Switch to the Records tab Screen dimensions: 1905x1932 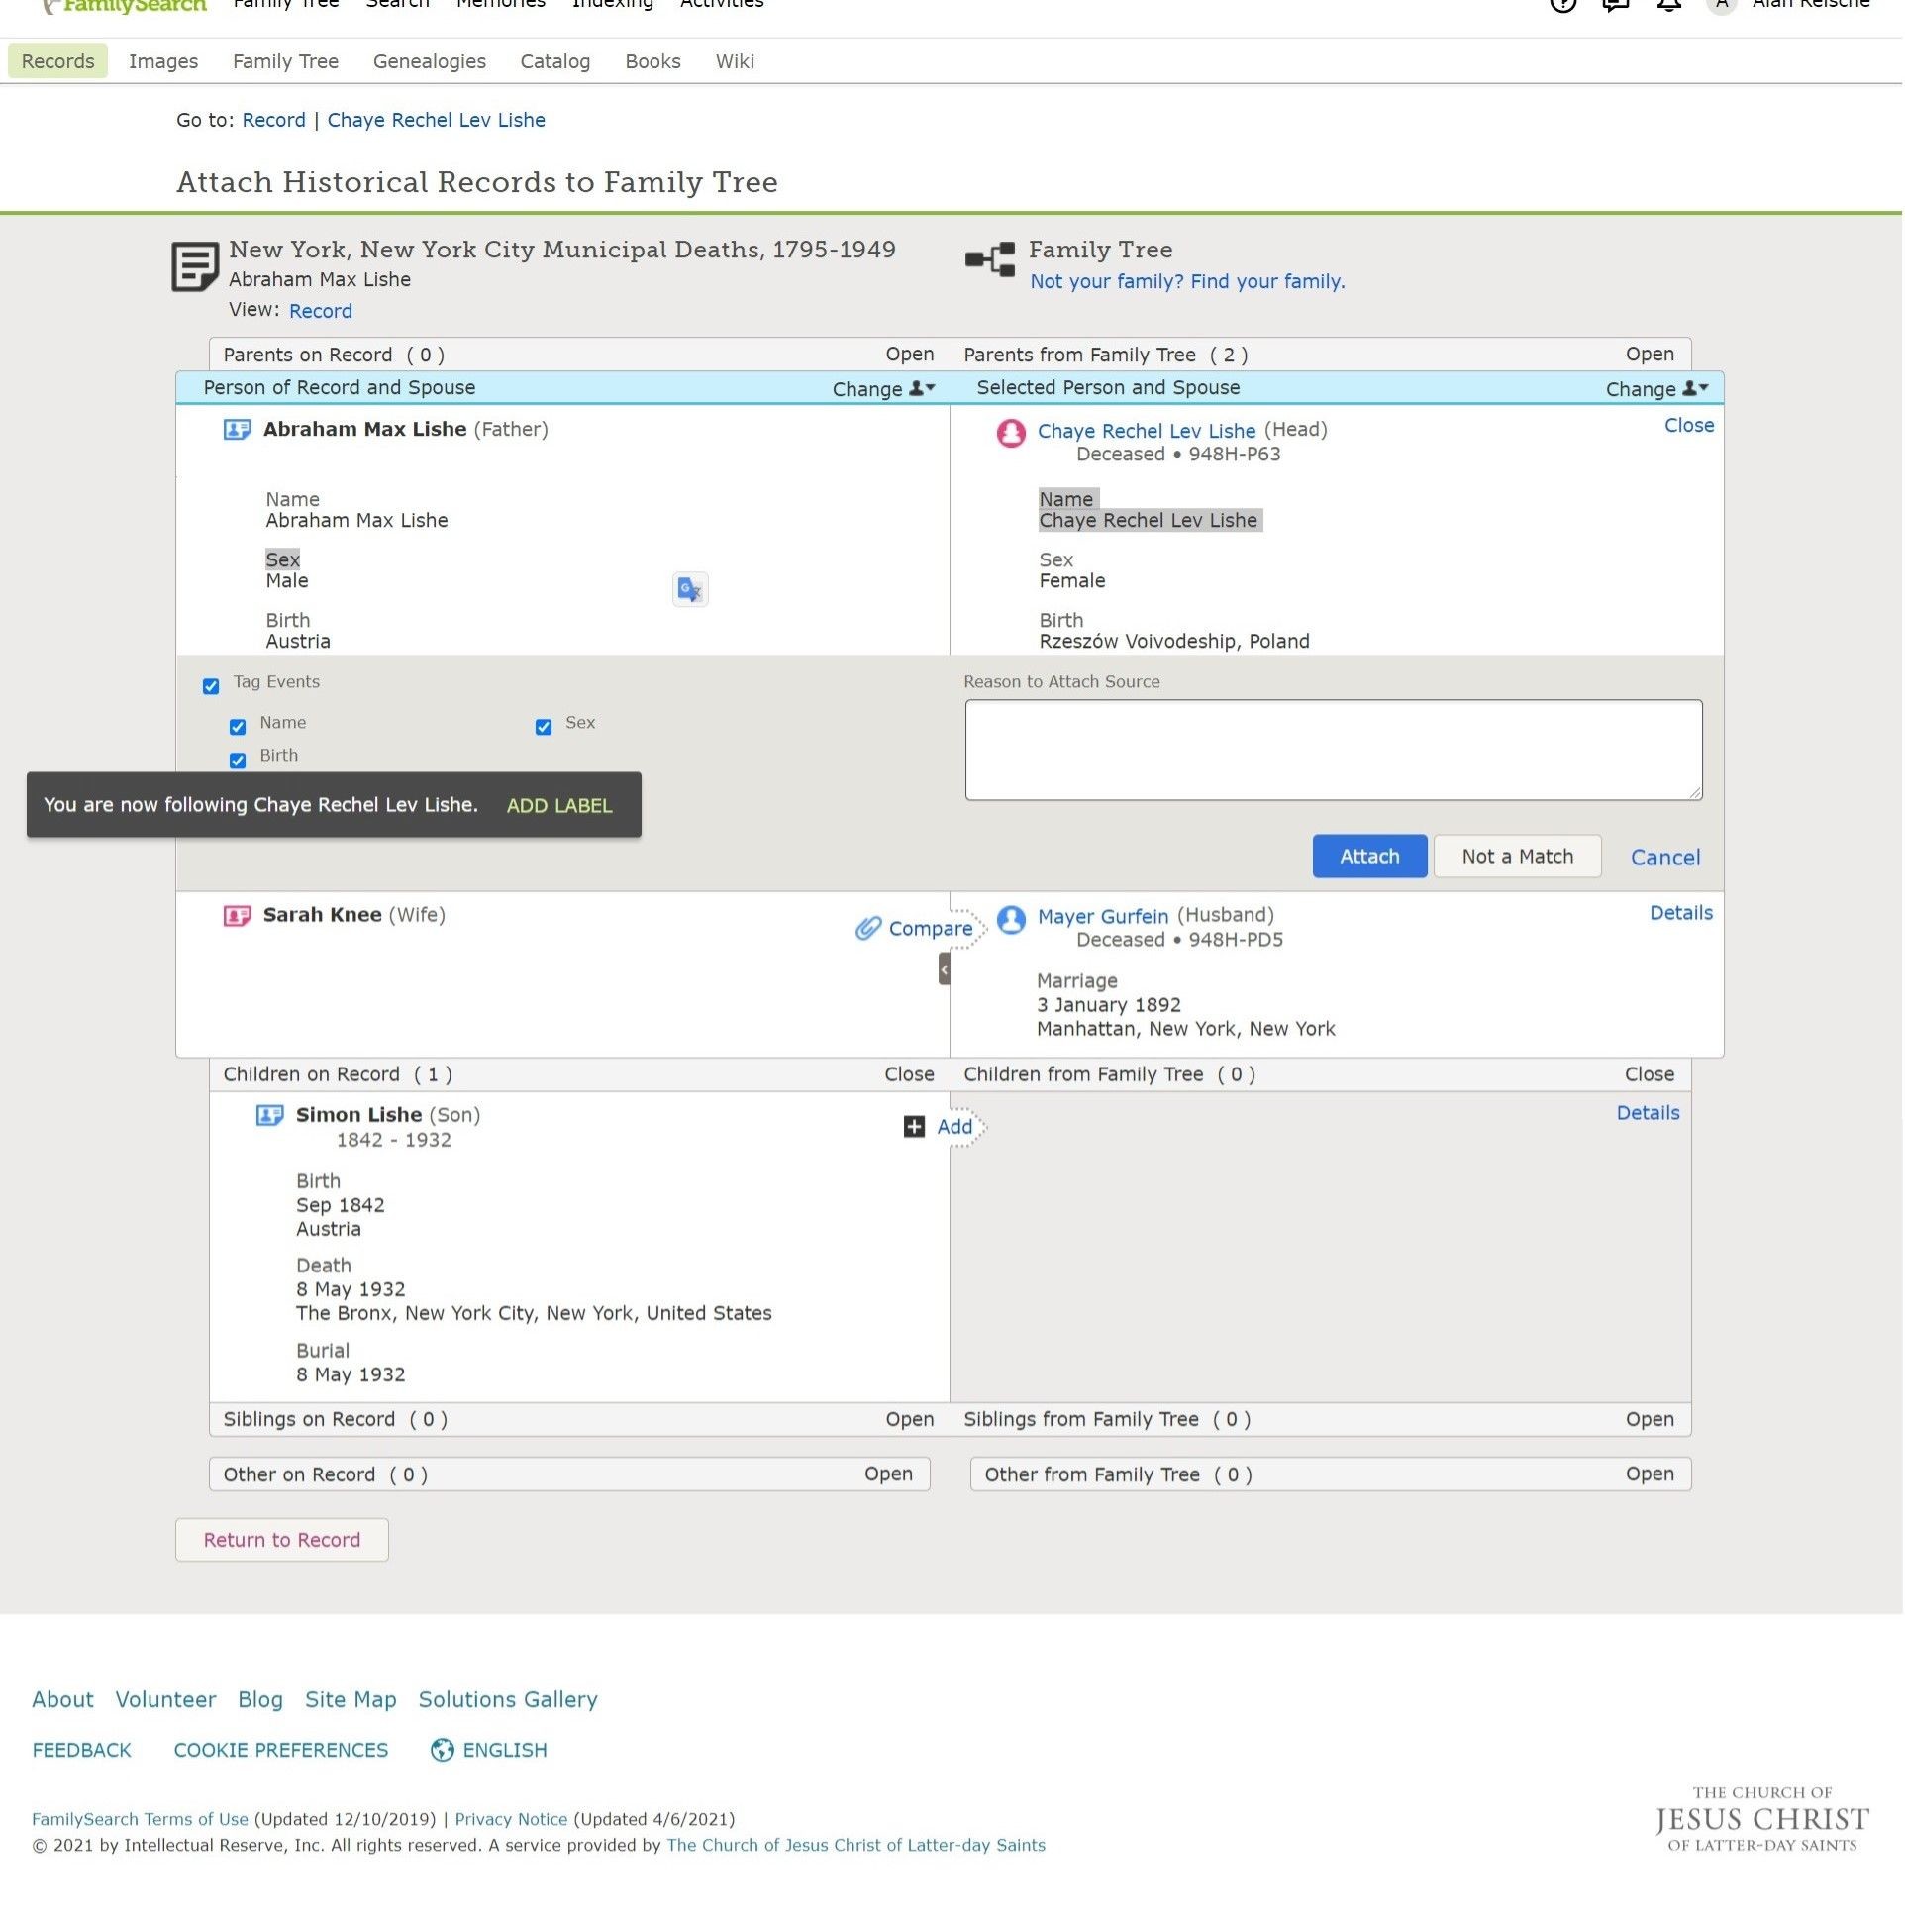click(x=58, y=61)
